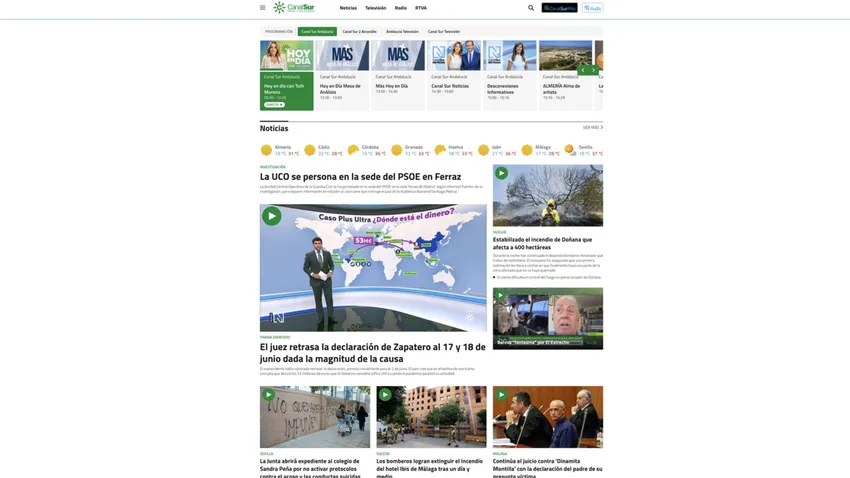Expand Noticias with VER MÁS
The image size is (850, 478).
coord(593,127)
